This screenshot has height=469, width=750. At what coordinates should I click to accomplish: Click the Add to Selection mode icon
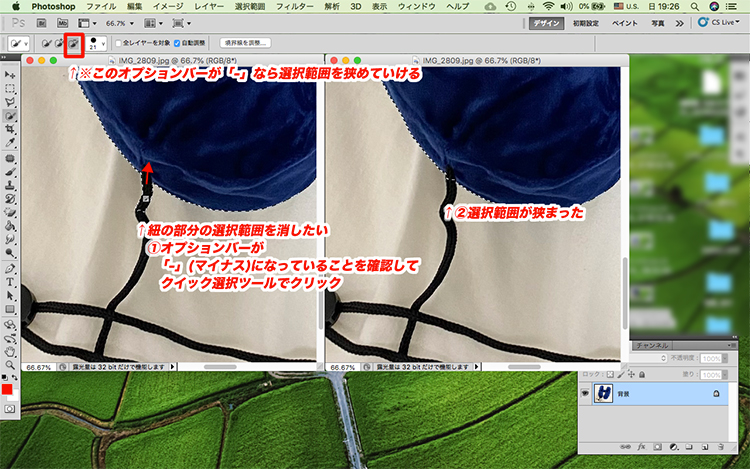click(x=59, y=44)
